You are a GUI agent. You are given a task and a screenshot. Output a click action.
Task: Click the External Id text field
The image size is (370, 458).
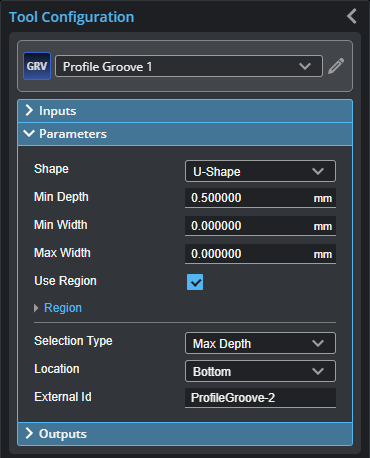pyautogui.click(x=260, y=398)
